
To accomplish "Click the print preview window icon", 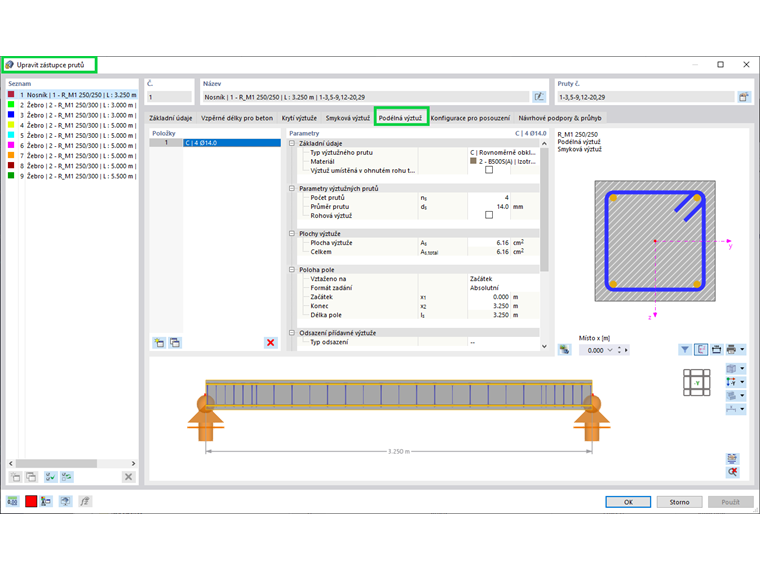I will [x=716, y=349].
